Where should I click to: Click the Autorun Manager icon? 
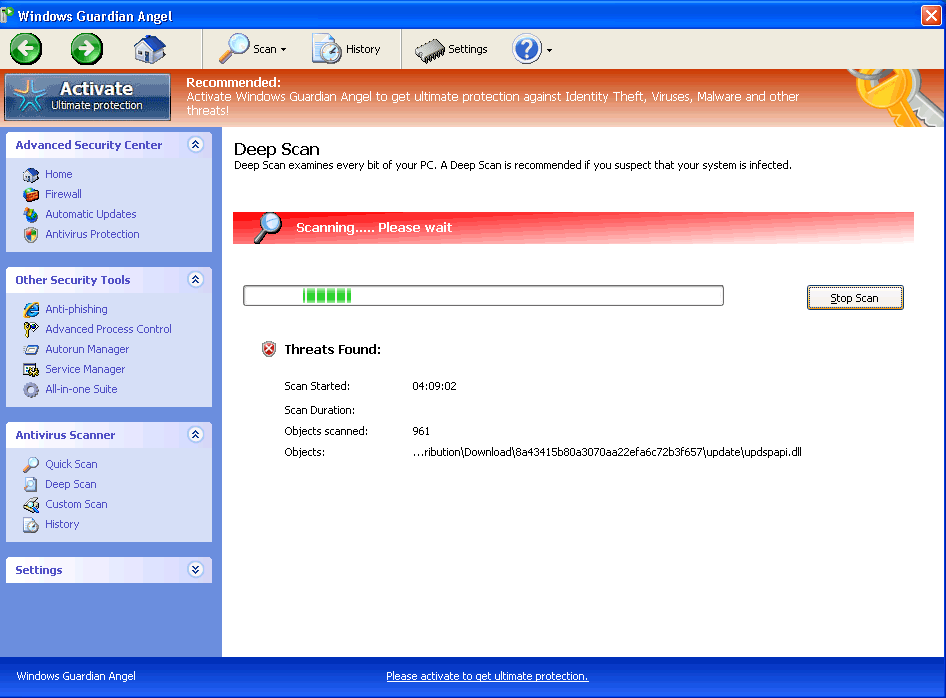click(x=31, y=349)
